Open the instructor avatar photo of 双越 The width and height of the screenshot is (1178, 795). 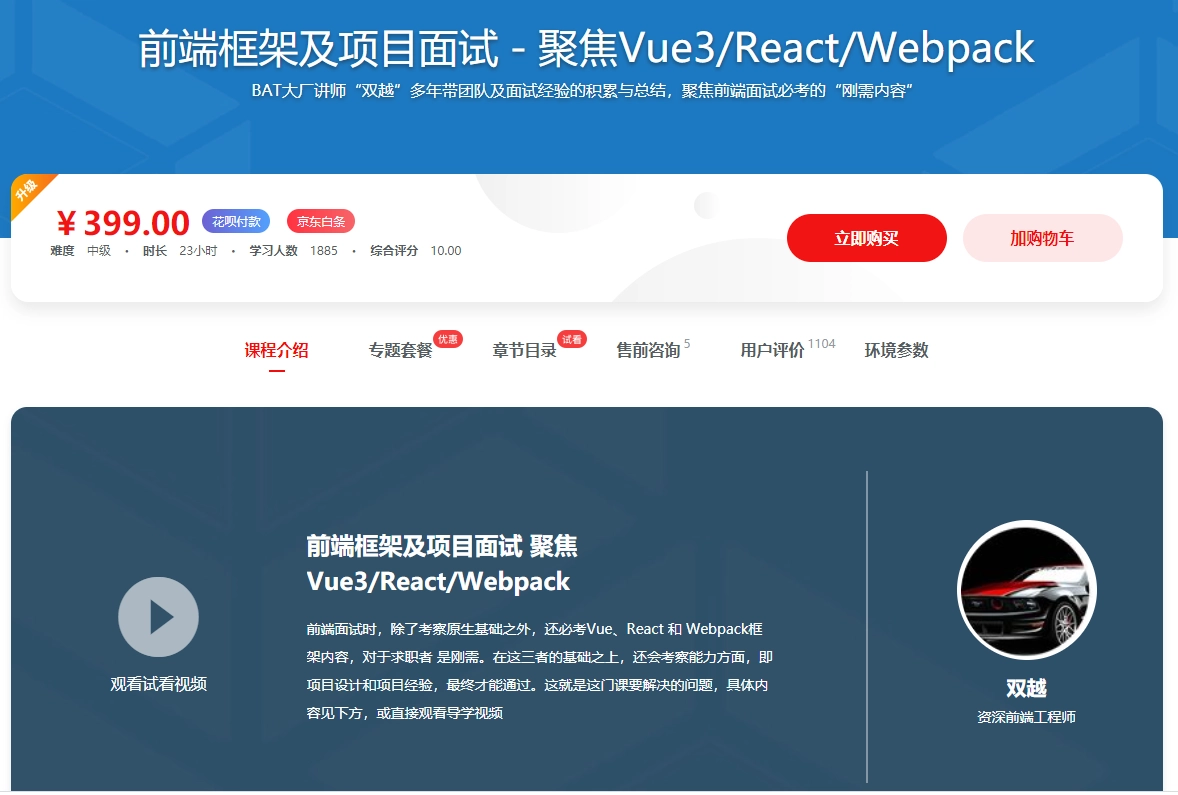click(x=1026, y=590)
